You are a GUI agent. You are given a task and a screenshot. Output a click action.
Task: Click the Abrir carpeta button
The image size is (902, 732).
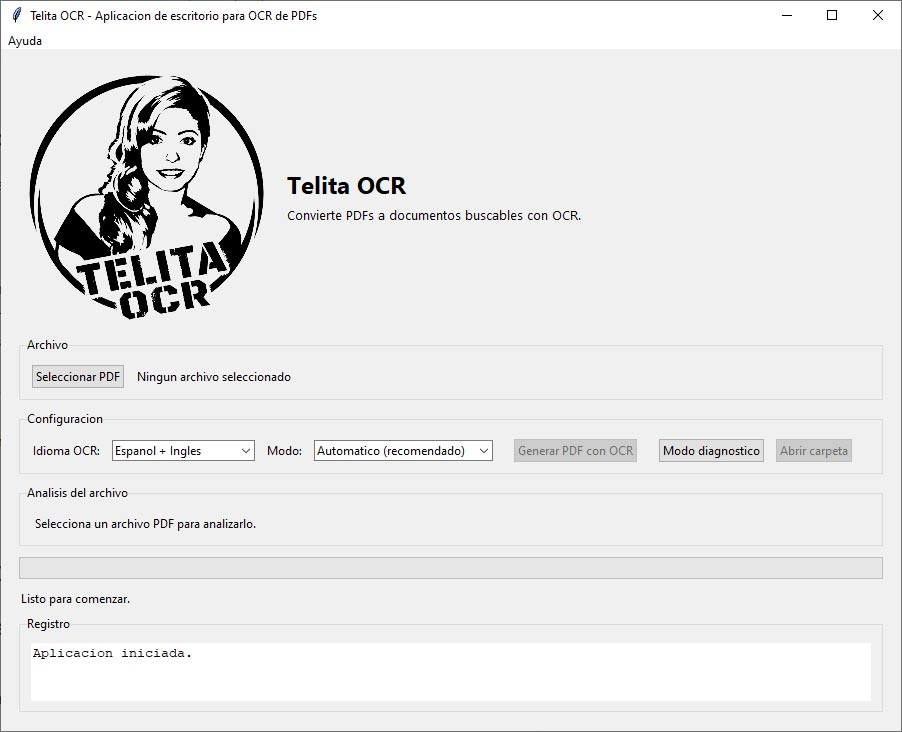(814, 451)
